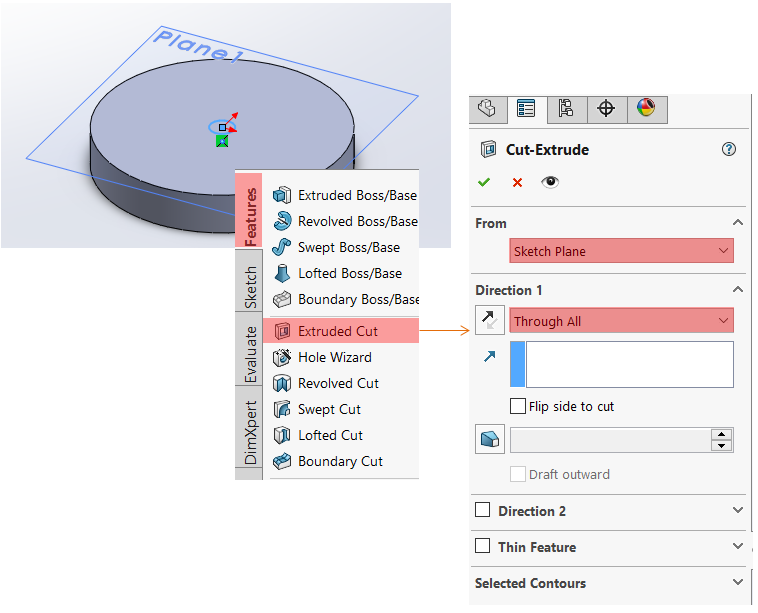Viewport: 758px width, 613px height.
Task: Choose the Swept Boss/Base text label
Action: 349,248
